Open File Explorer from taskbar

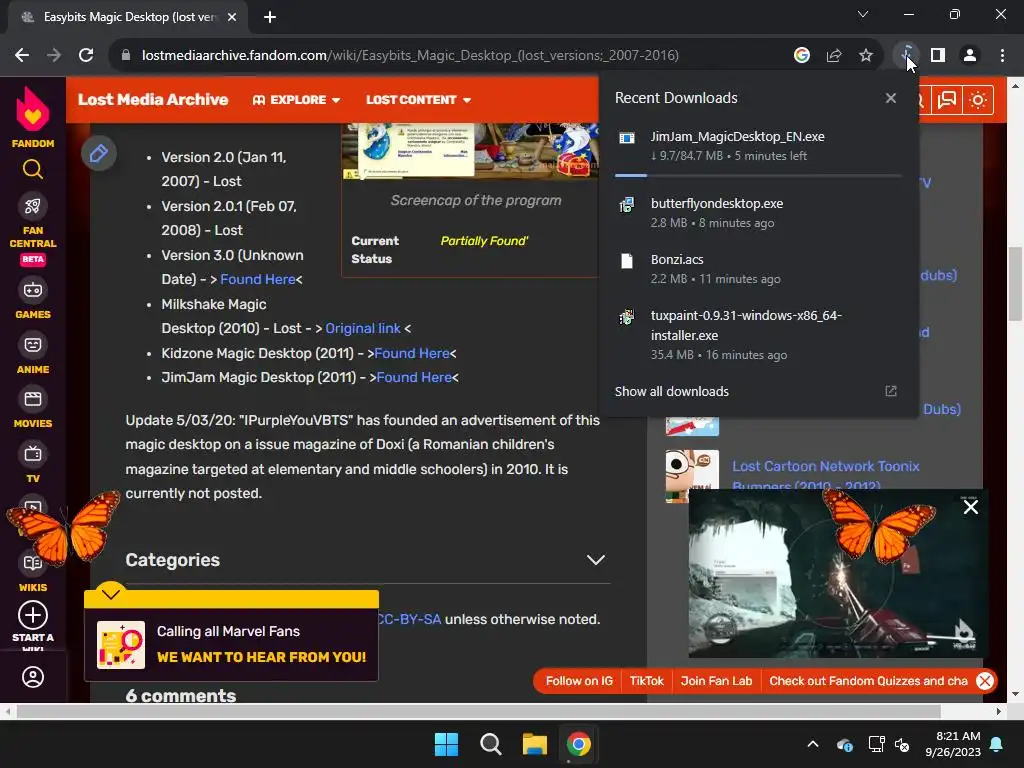coord(535,744)
